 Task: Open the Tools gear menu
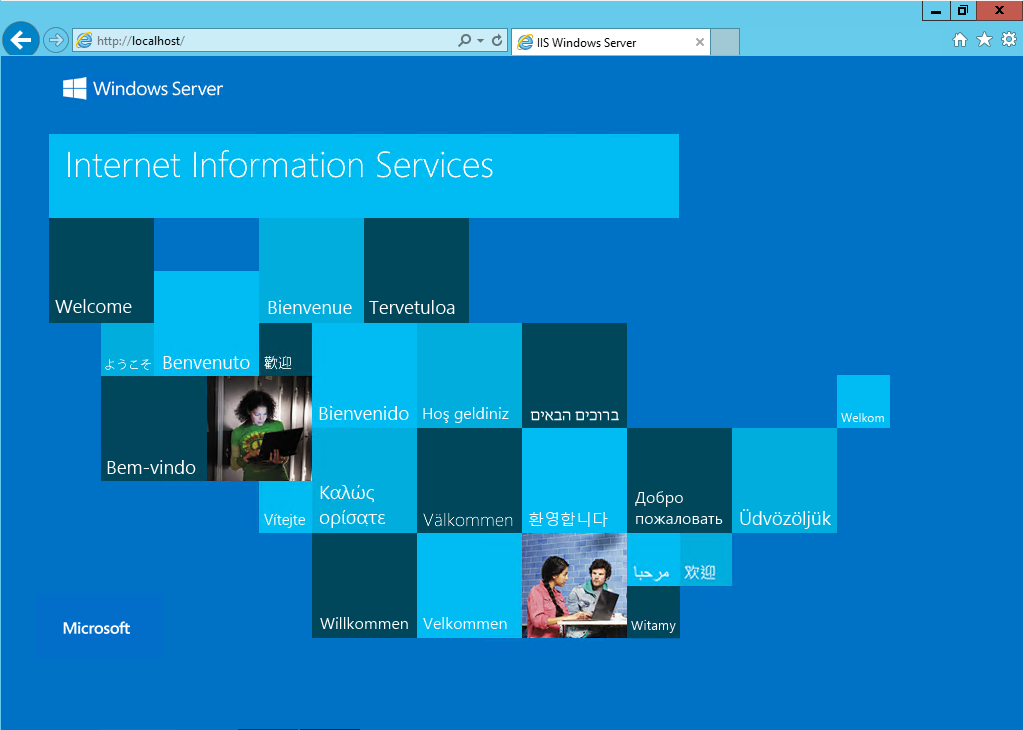click(1009, 40)
